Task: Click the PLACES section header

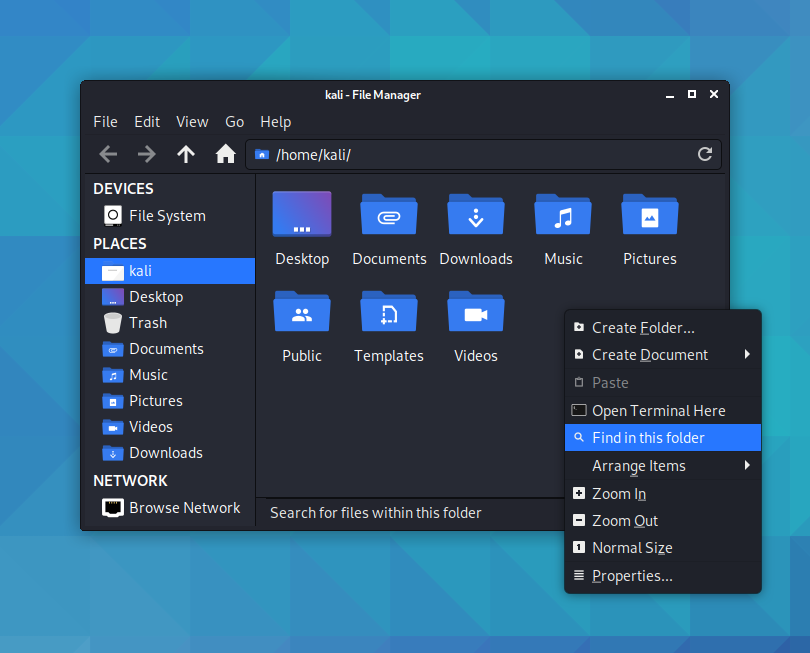Action: (x=120, y=244)
